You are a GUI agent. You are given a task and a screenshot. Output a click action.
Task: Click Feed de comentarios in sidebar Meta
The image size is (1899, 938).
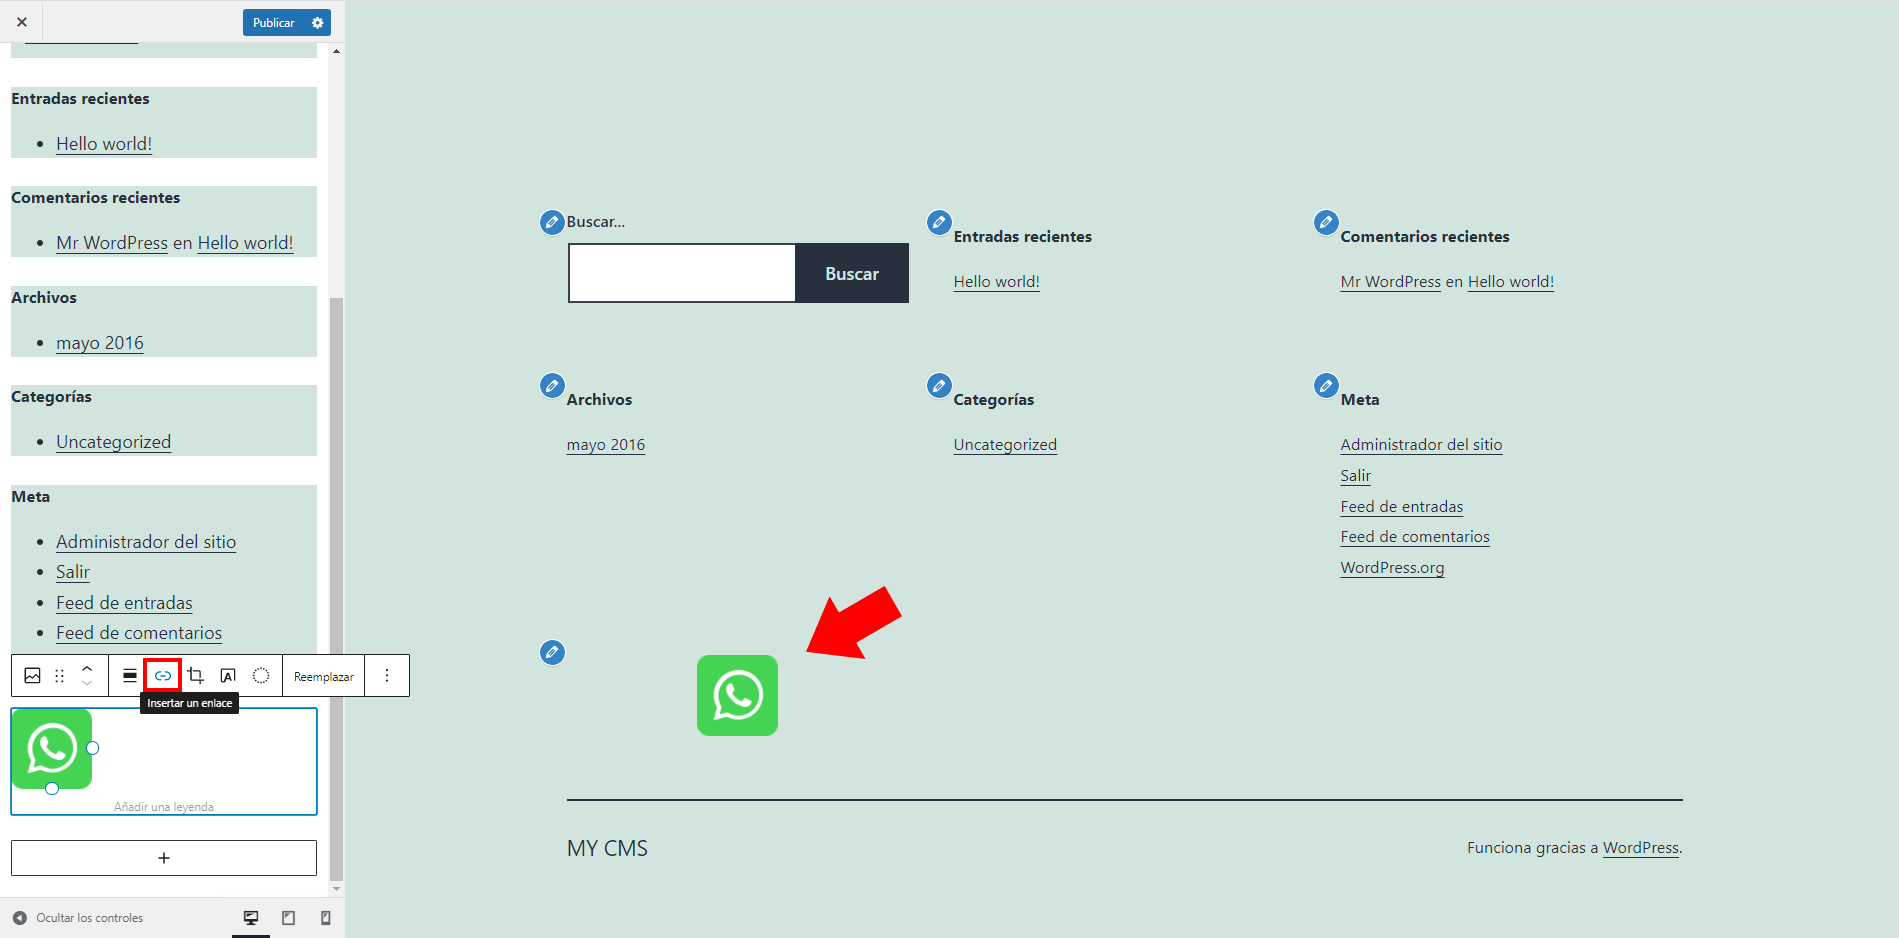[139, 633]
